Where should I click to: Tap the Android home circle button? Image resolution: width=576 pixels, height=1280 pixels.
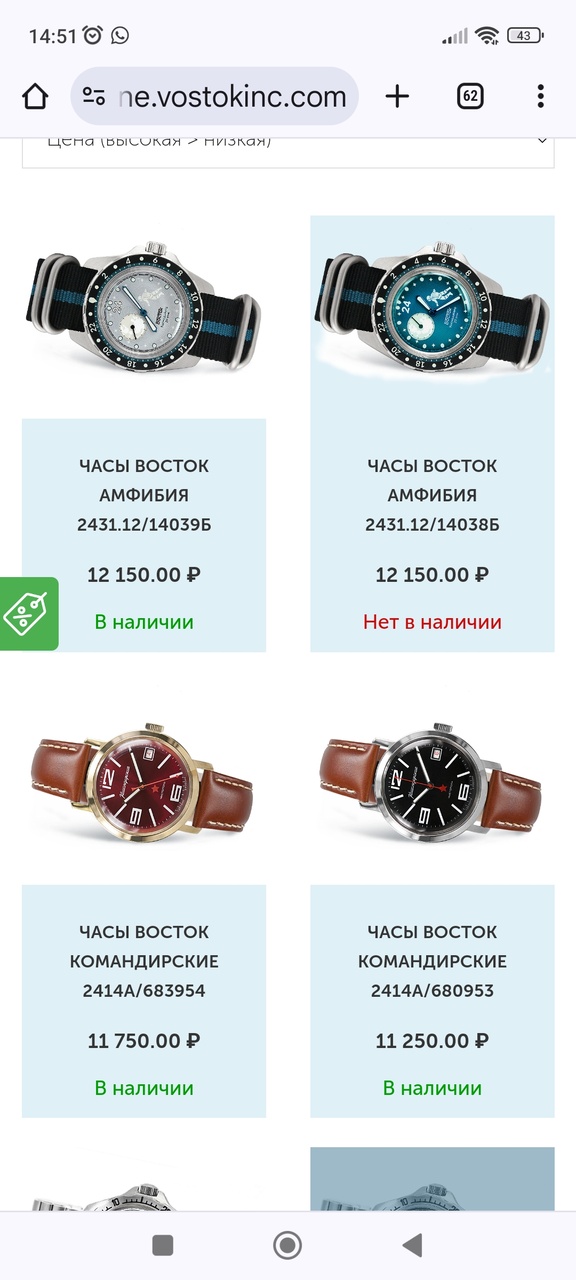click(288, 1245)
